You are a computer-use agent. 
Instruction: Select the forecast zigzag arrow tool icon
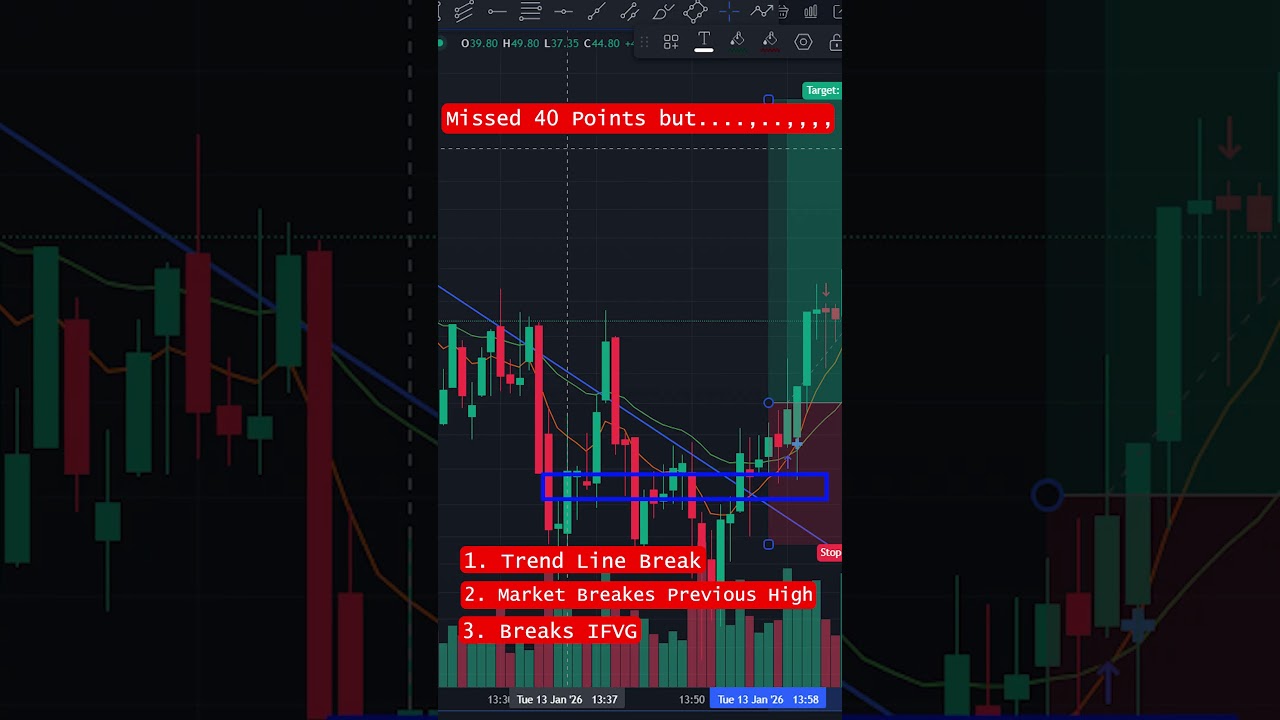(x=762, y=11)
